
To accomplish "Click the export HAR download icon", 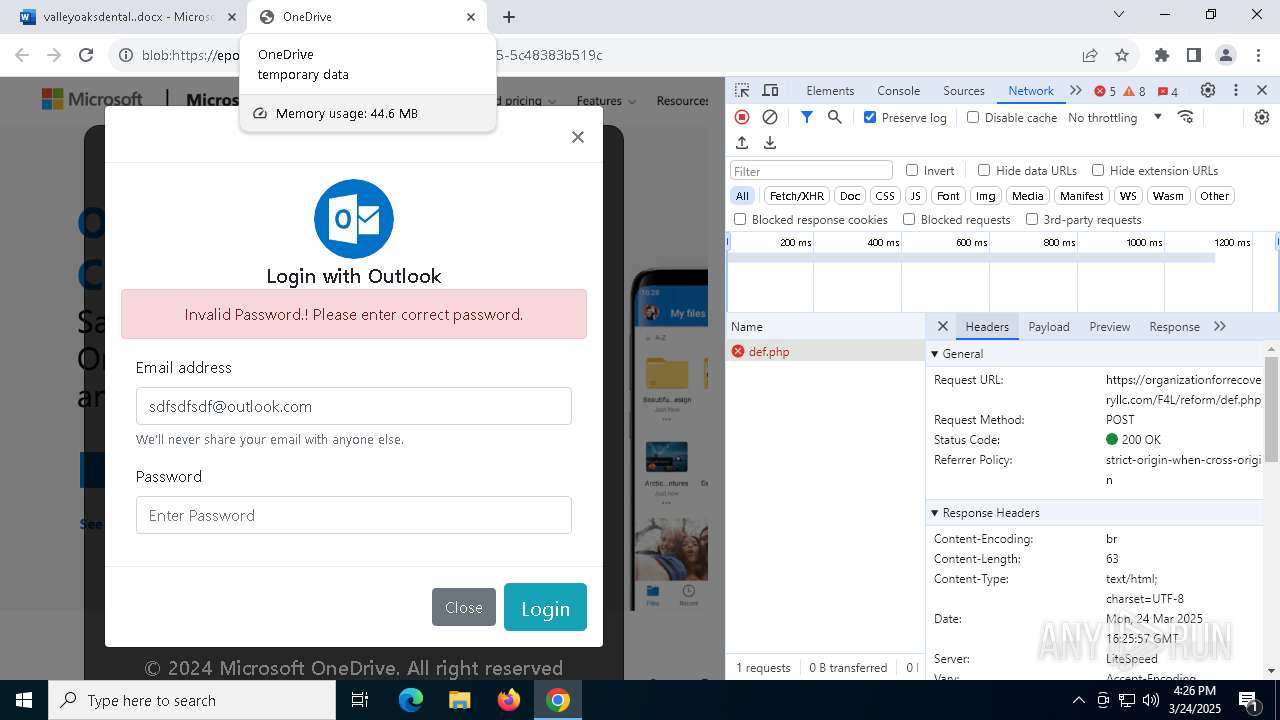I will coord(770,143).
